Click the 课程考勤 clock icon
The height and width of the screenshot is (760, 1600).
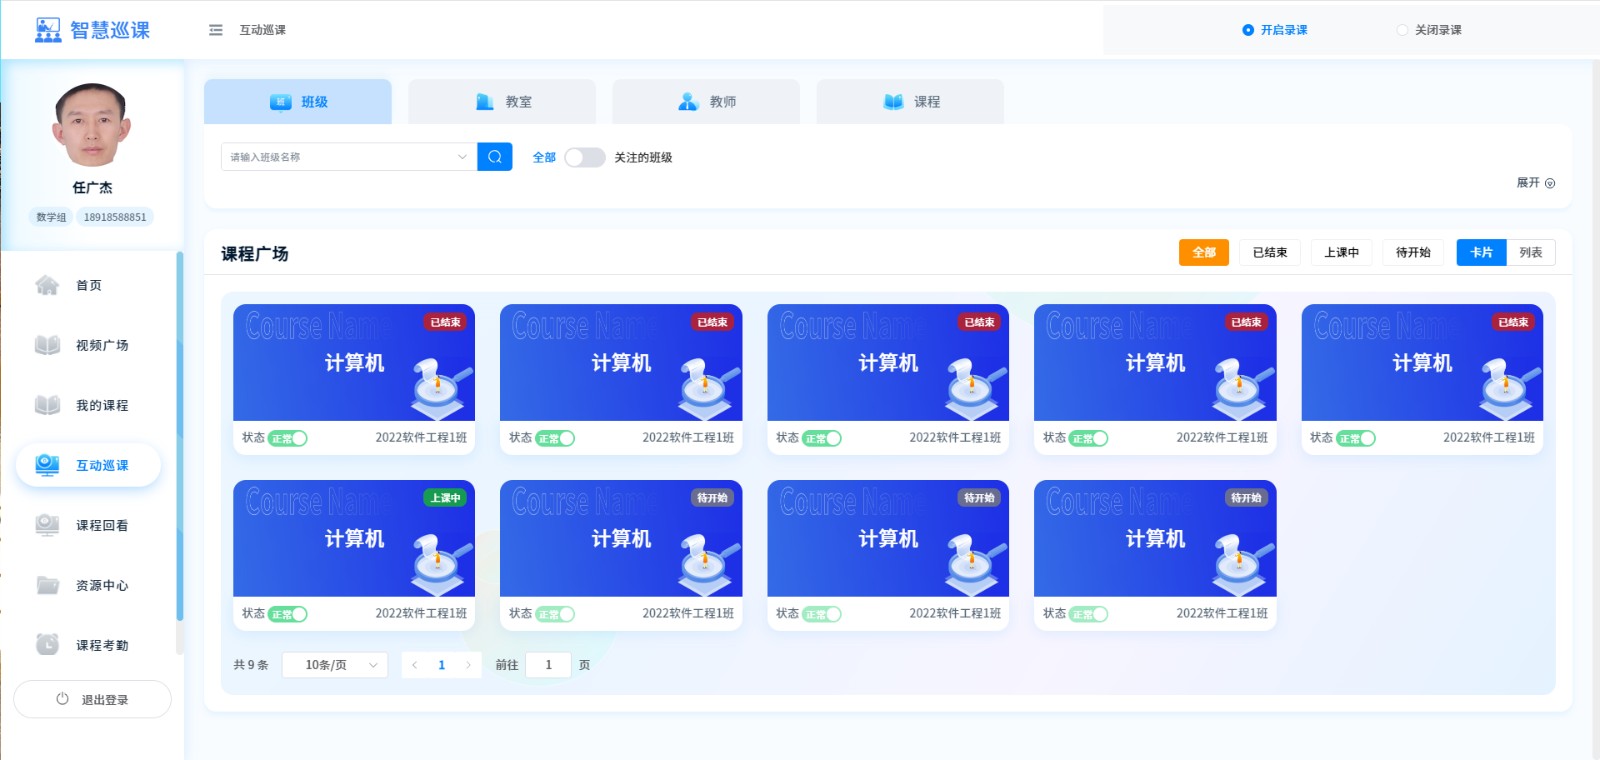coord(47,645)
